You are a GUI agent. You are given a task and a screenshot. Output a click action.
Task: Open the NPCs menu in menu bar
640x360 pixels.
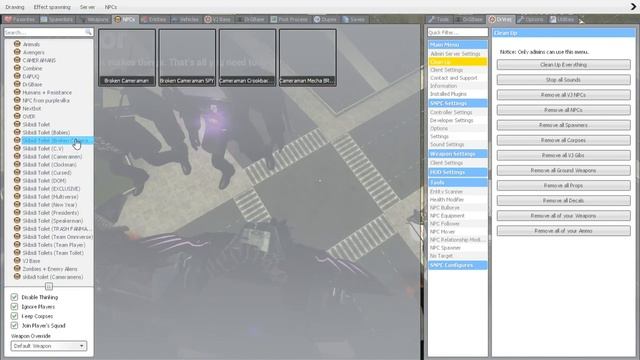[x=111, y=7]
